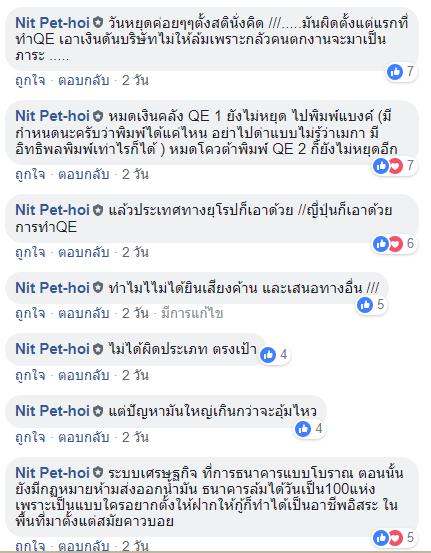
Task: Reply to the 'แต่ปัญหามันใหญ่' comment
Action: (84, 437)
